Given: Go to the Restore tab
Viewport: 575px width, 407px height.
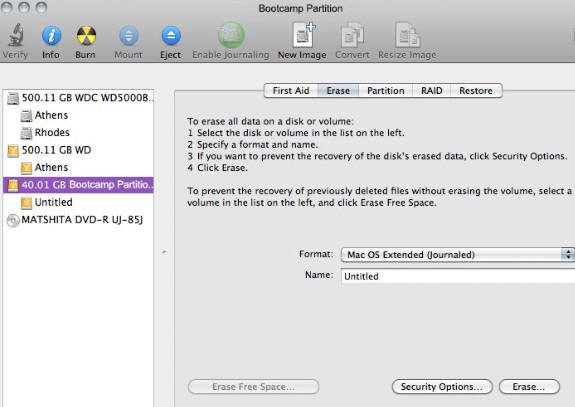Looking at the screenshot, I should click(476, 91).
